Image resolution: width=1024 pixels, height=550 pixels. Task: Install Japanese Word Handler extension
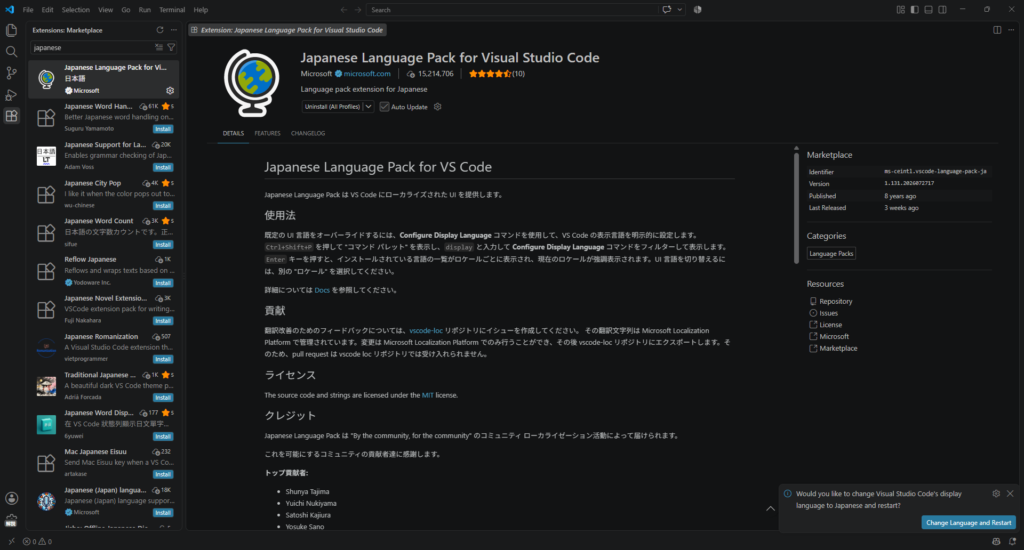[163, 129]
